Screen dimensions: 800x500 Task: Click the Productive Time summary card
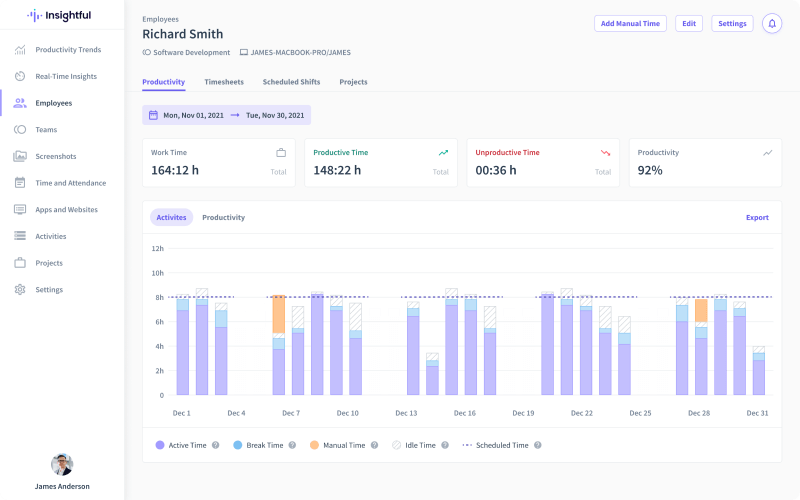(x=380, y=162)
